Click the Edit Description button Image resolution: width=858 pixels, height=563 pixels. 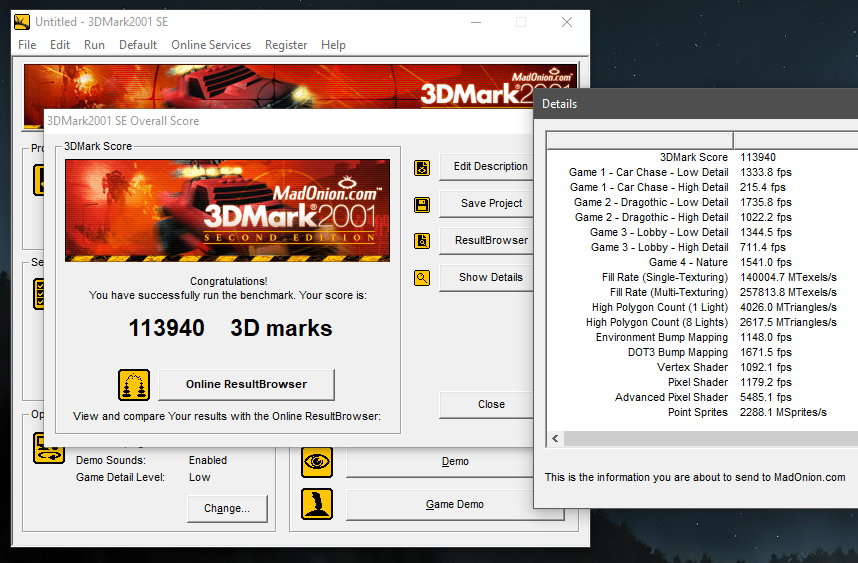coord(486,166)
